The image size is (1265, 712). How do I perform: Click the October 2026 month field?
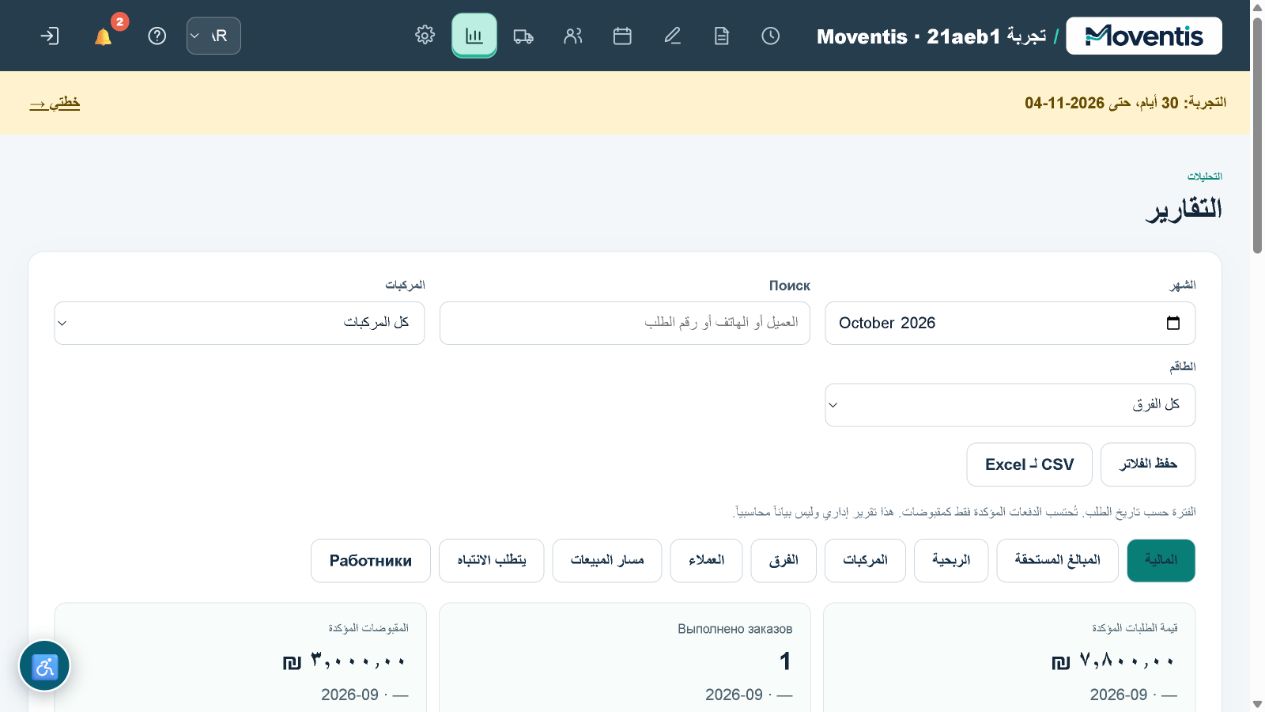tap(1010, 323)
